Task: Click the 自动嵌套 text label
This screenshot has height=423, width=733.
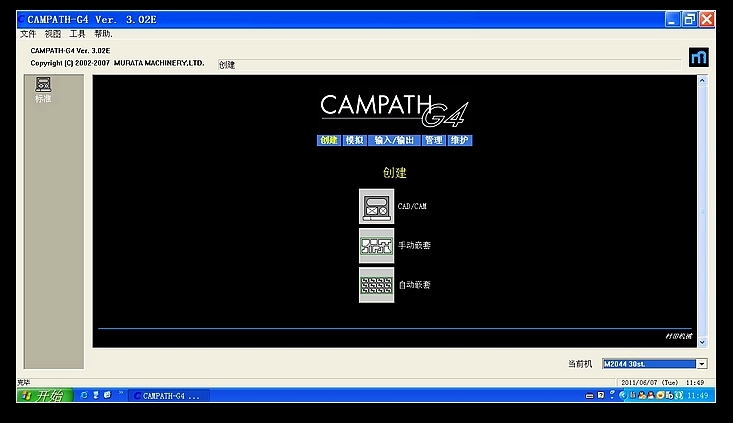Action: tap(414, 285)
